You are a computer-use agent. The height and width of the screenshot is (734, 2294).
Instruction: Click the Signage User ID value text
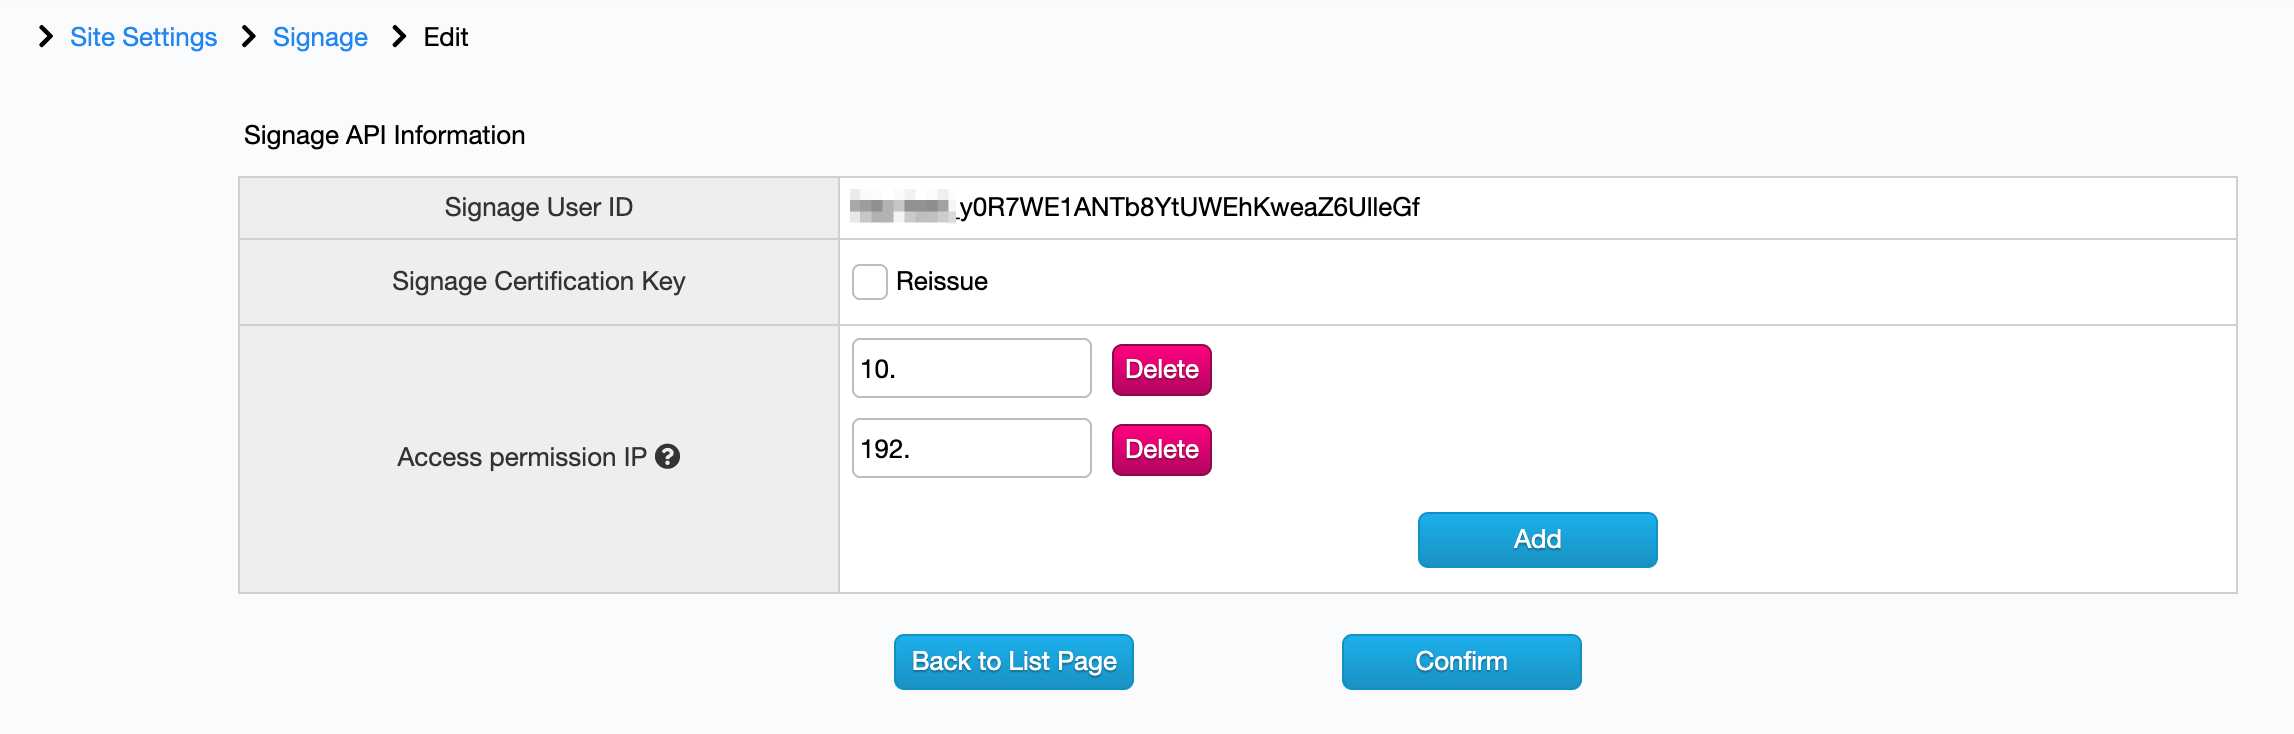1135,207
